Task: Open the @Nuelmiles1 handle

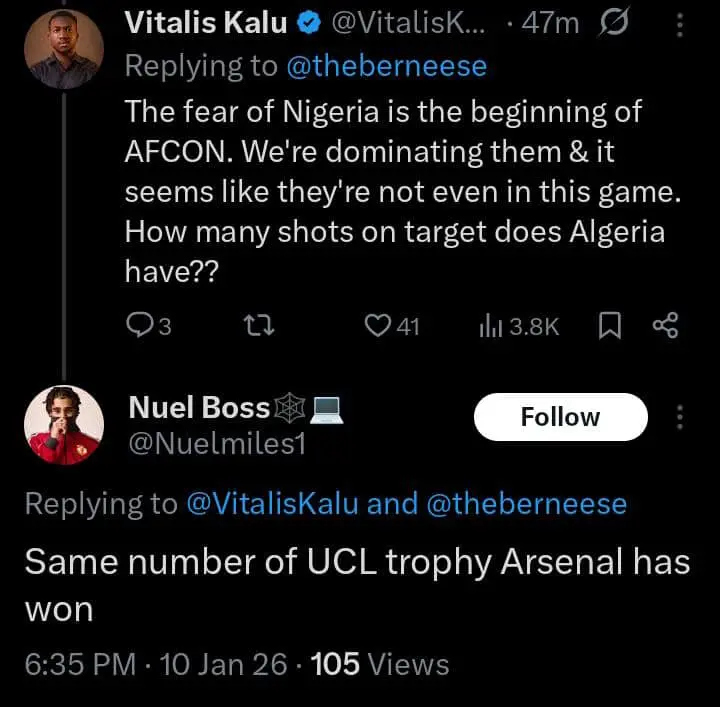Action: (216, 441)
